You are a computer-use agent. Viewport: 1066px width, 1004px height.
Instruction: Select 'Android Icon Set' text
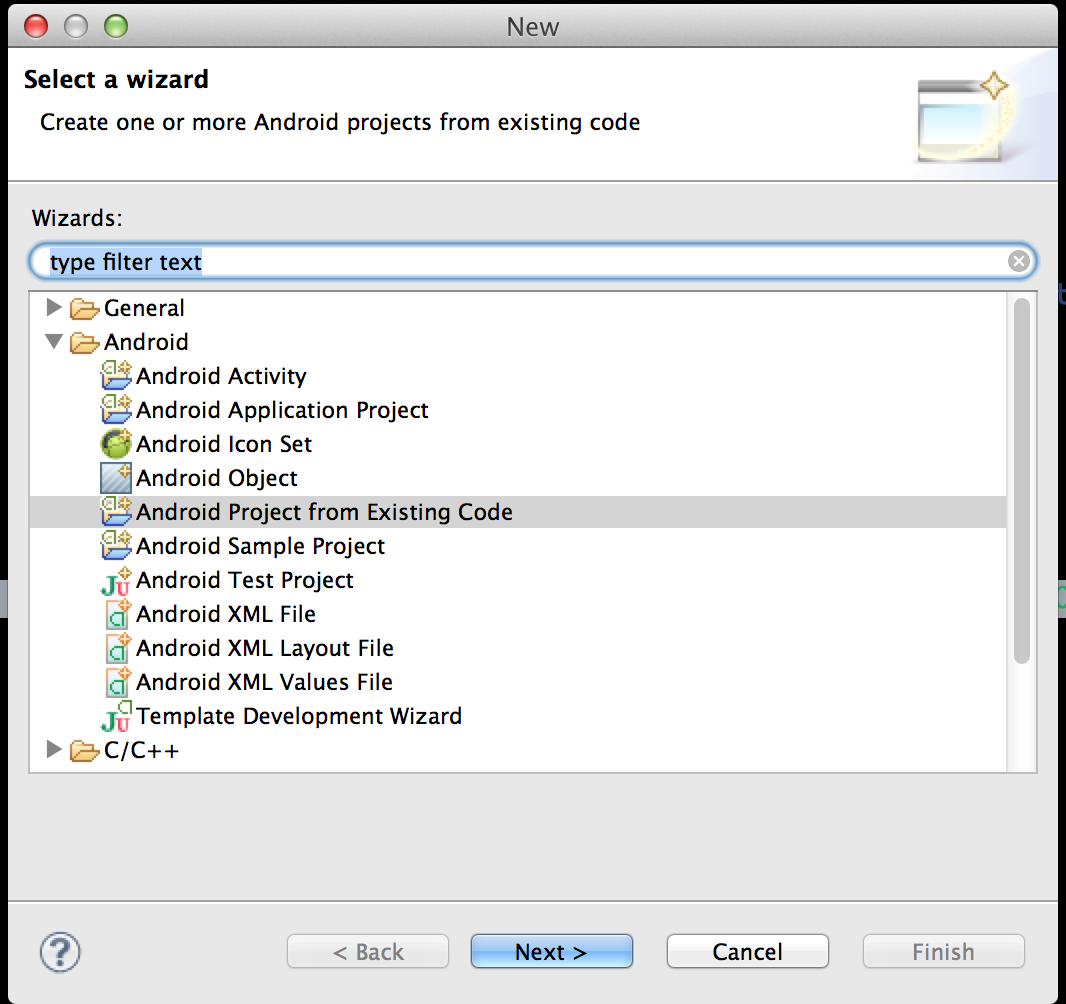click(x=224, y=444)
